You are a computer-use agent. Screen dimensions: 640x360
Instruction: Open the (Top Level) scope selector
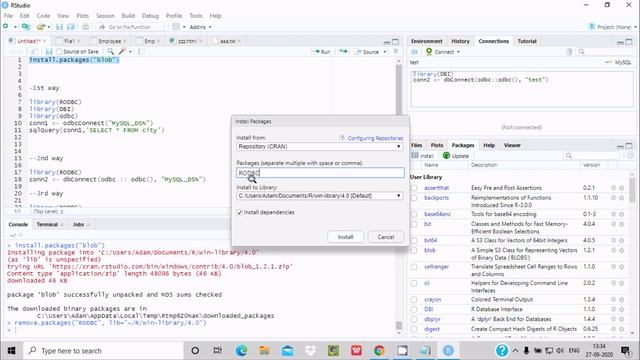point(48,211)
